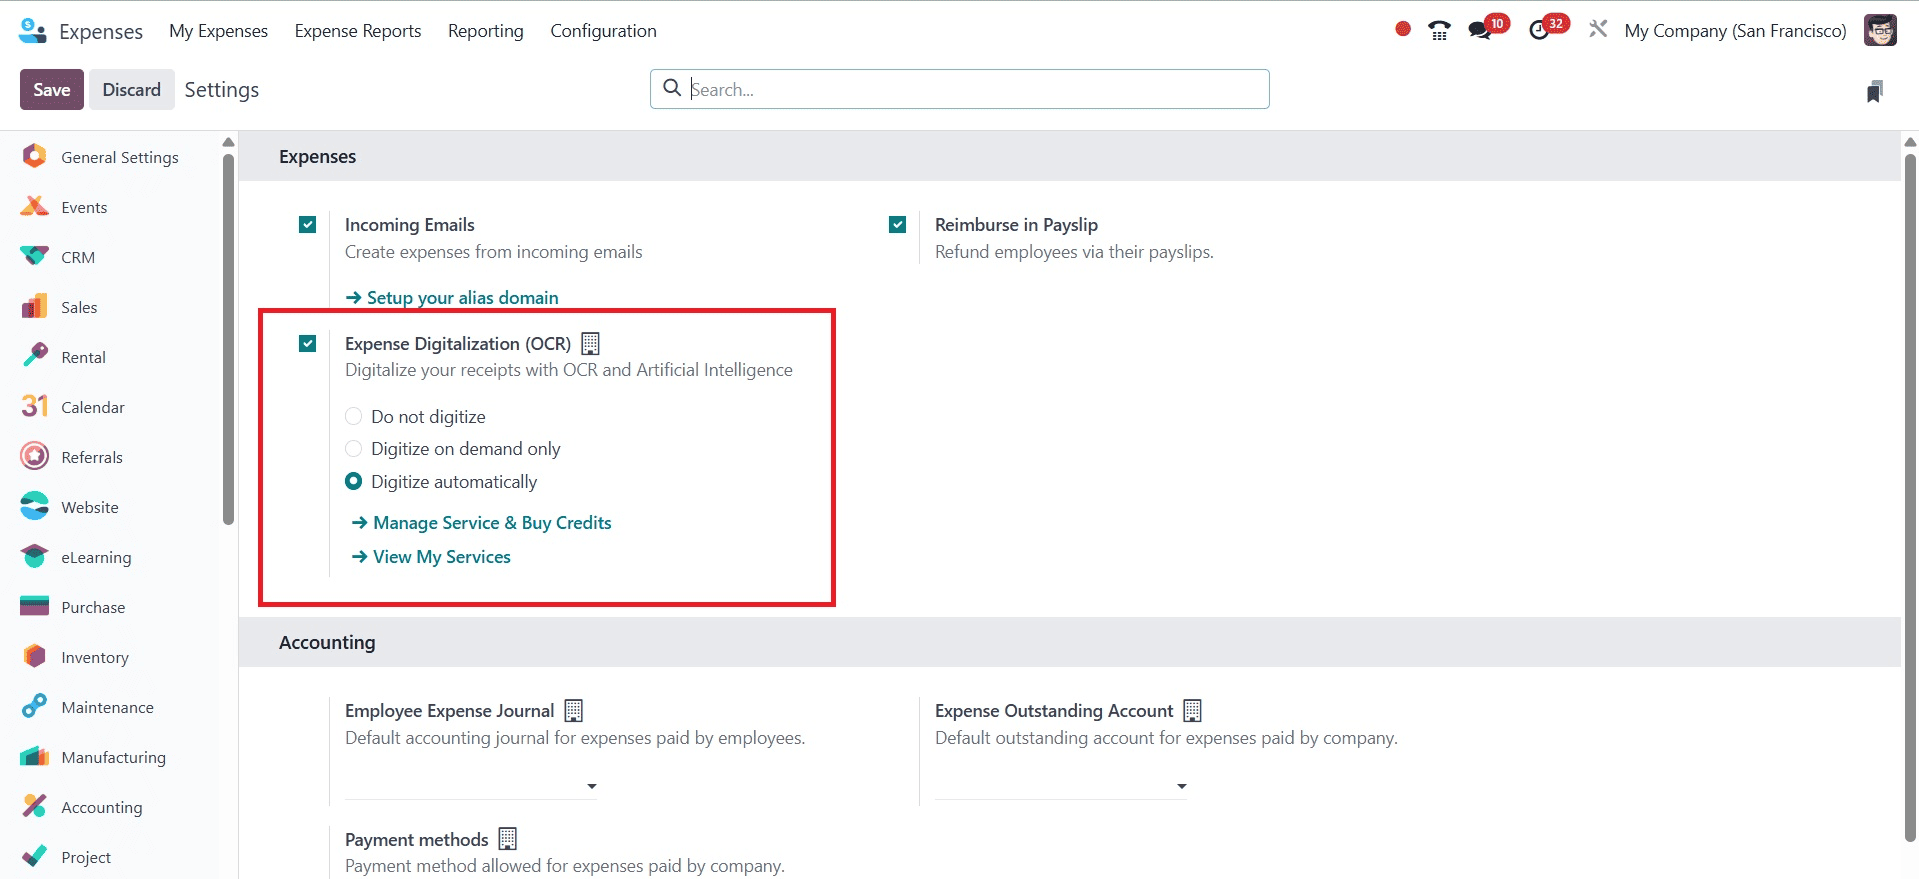Click company icon beside Employee Expense Journal
Screen dimensions: 1919x879
tap(573, 711)
